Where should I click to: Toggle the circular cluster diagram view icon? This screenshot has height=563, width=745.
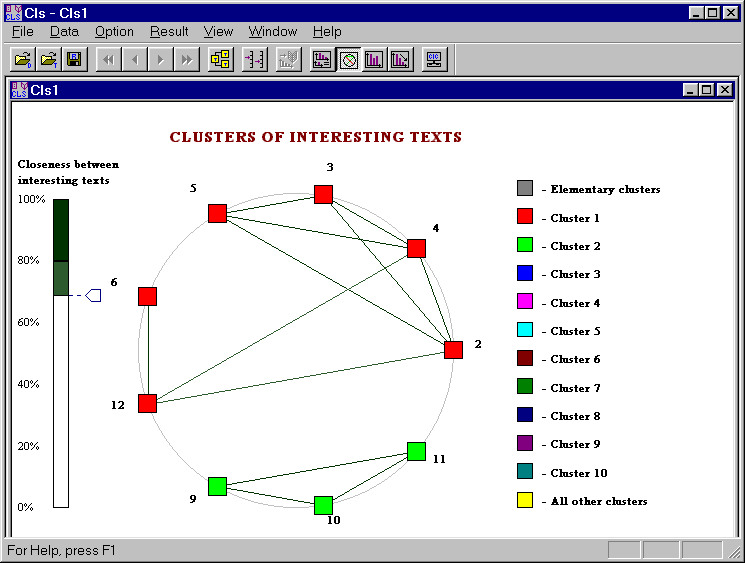pyautogui.click(x=349, y=59)
